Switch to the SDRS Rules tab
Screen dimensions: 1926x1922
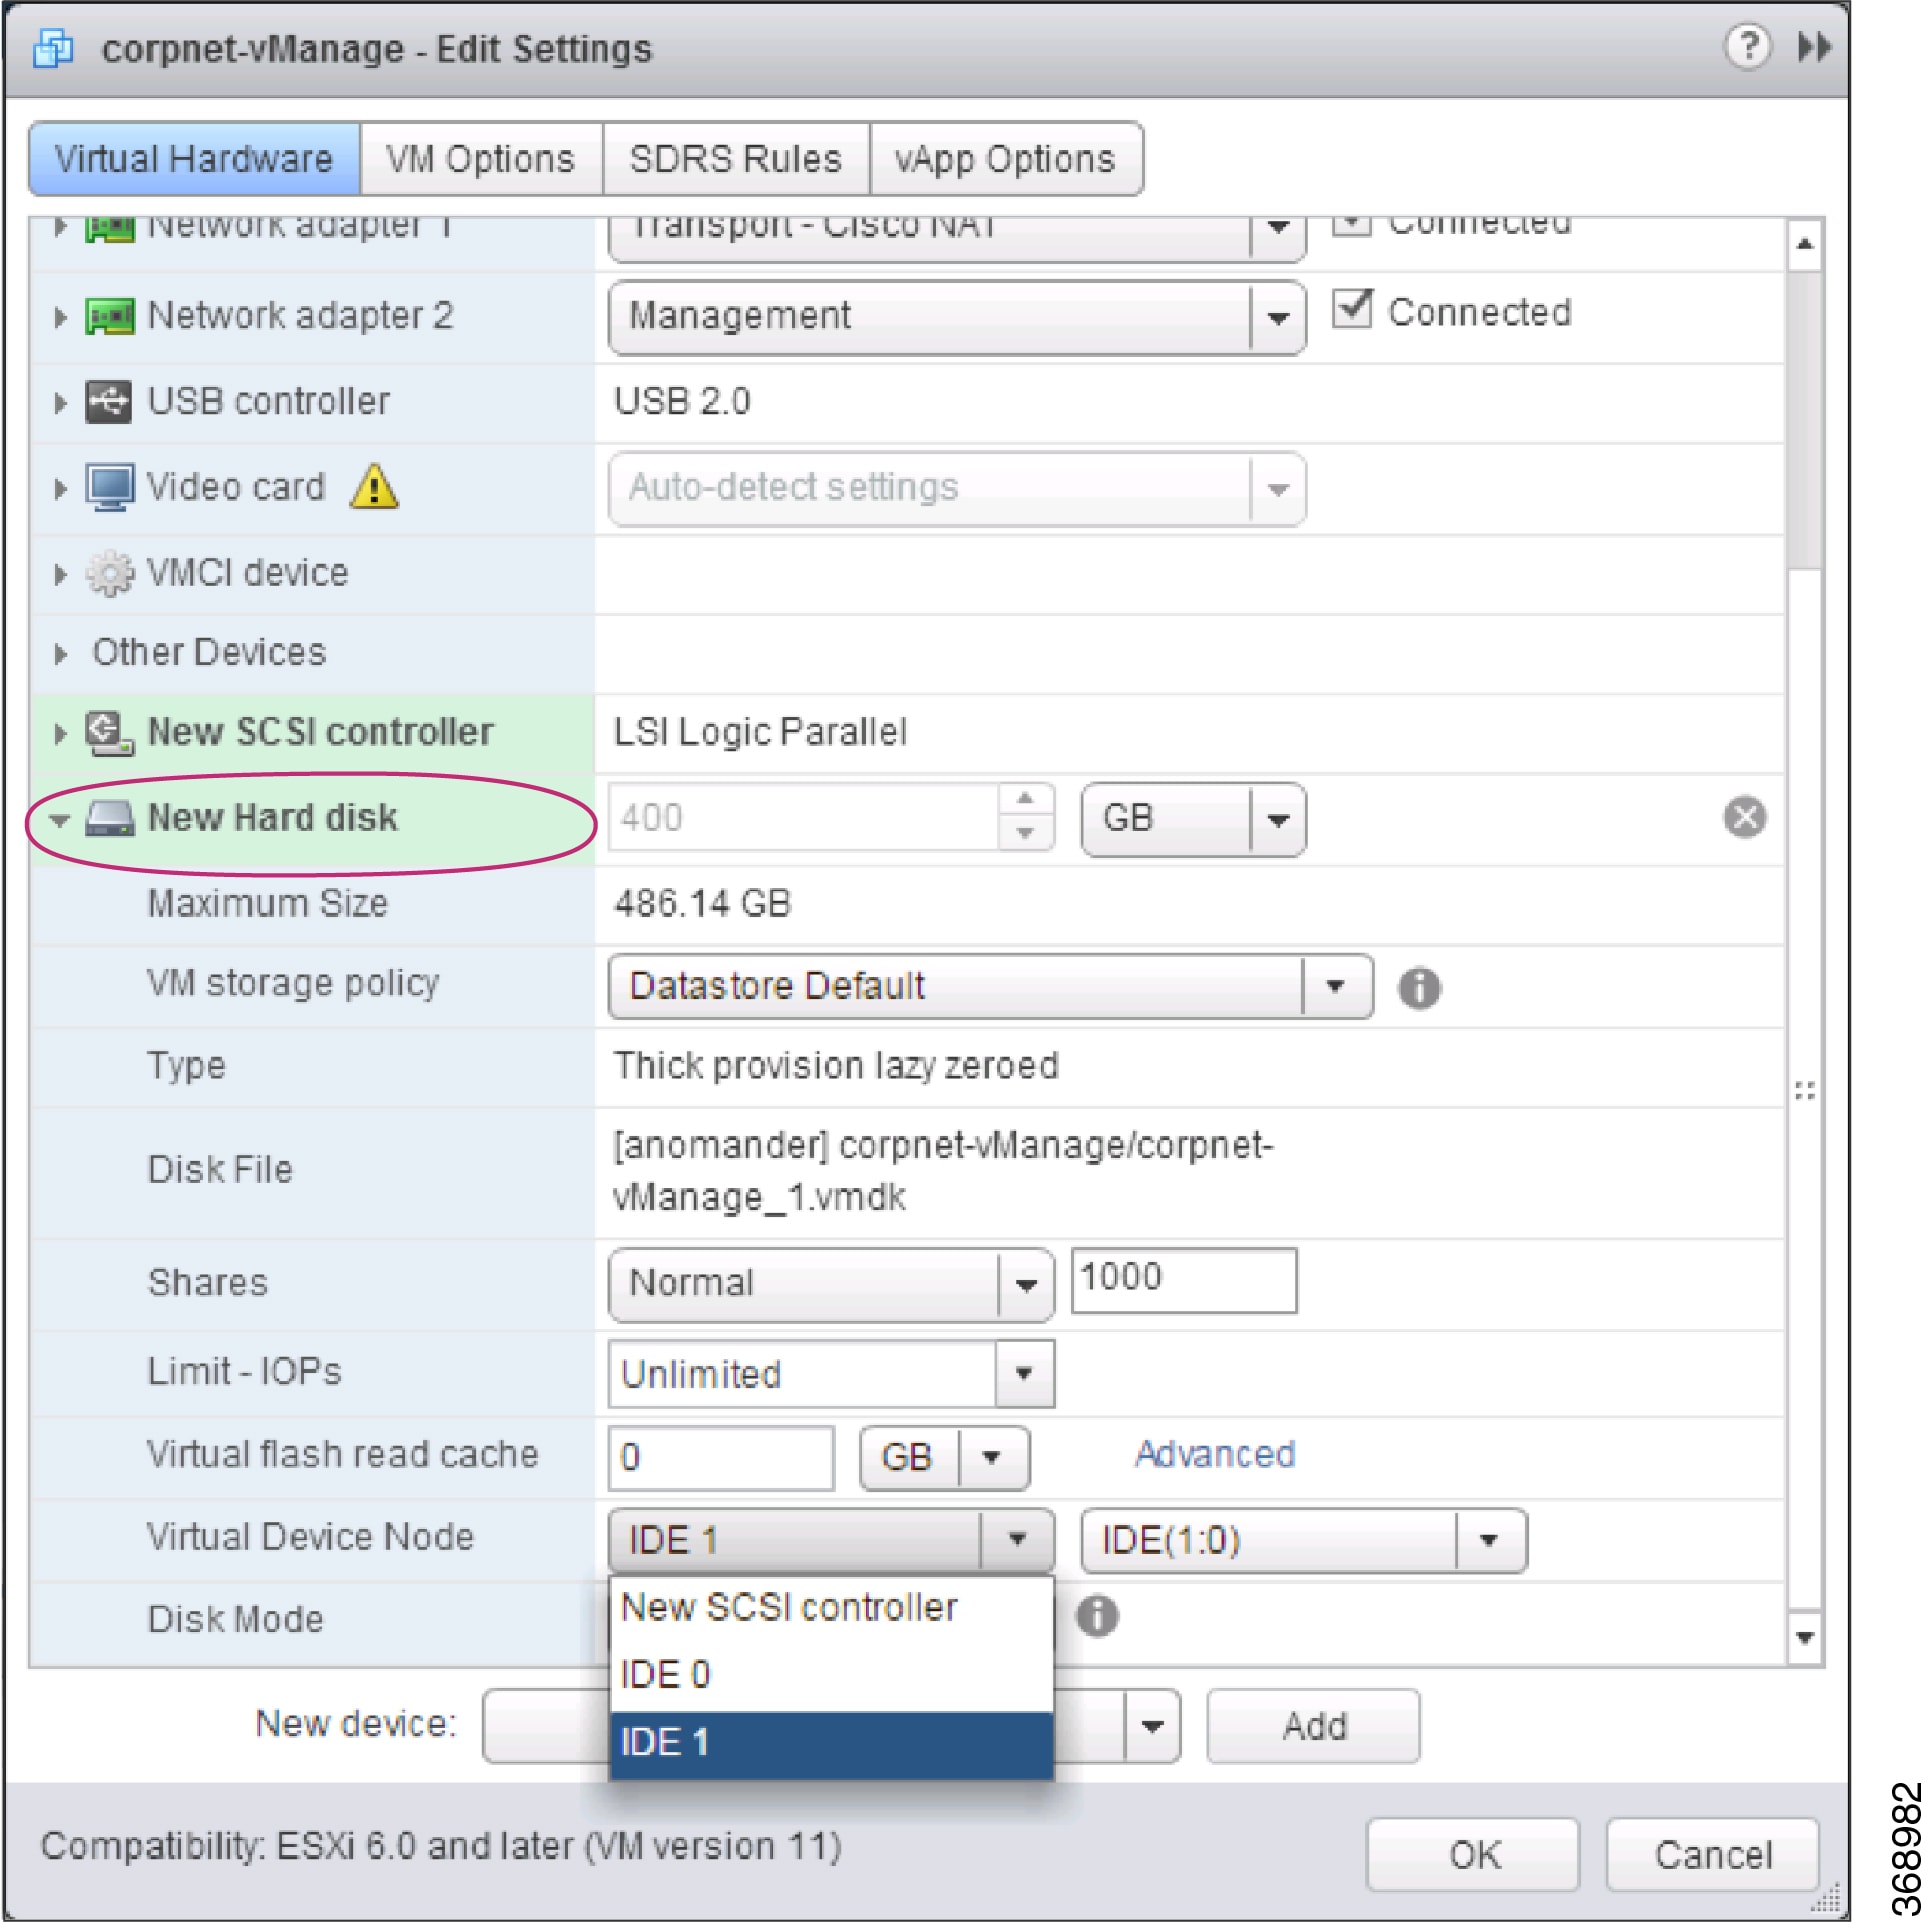[735, 157]
